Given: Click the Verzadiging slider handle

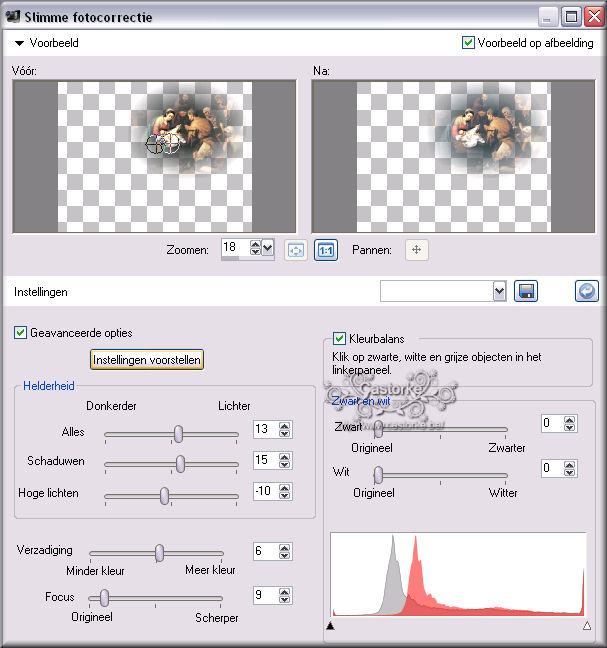Looking at the screenshot, I should pyautogui.click(x=159, y=553).
